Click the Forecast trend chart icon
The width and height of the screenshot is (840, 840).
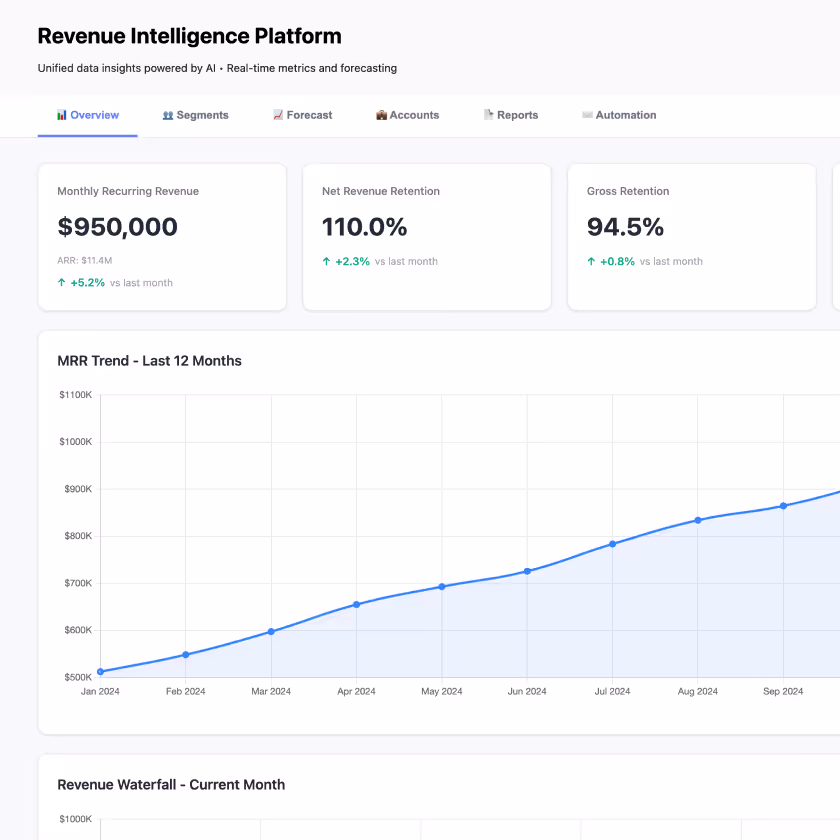277,114
